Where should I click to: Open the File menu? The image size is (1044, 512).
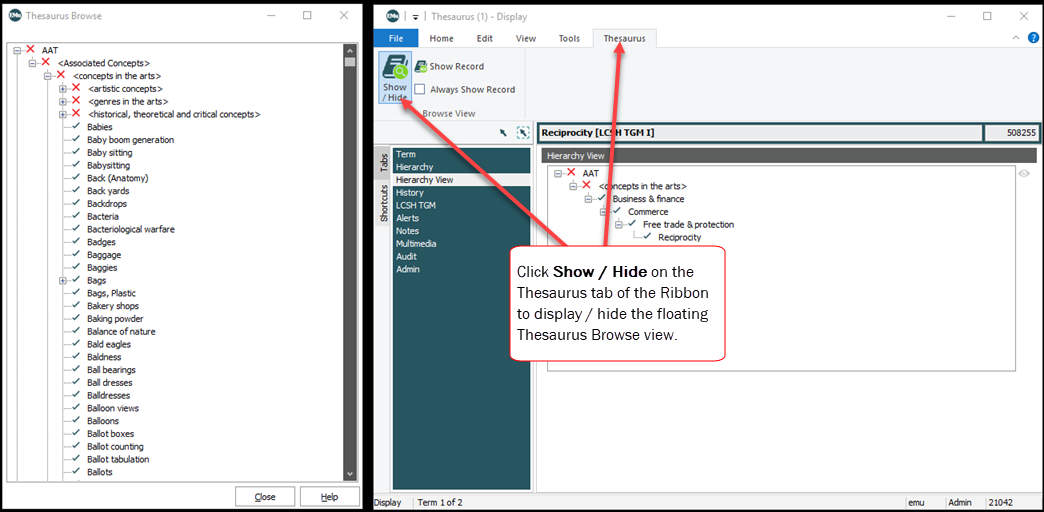[396, 38]
